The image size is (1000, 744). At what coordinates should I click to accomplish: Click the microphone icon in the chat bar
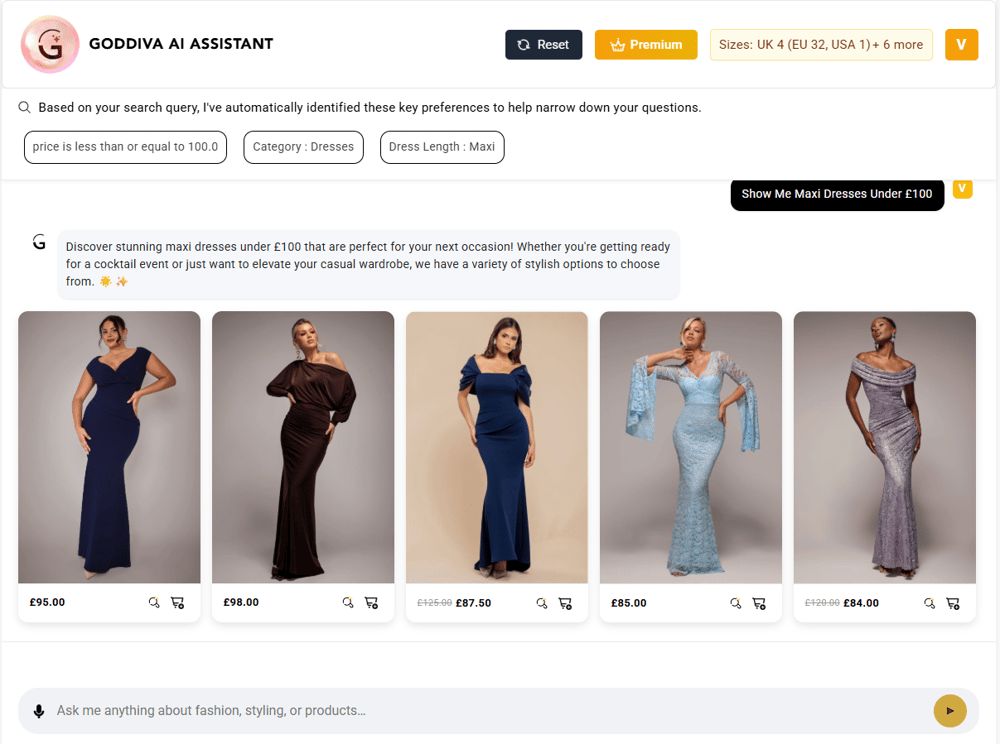coord(39,710)
